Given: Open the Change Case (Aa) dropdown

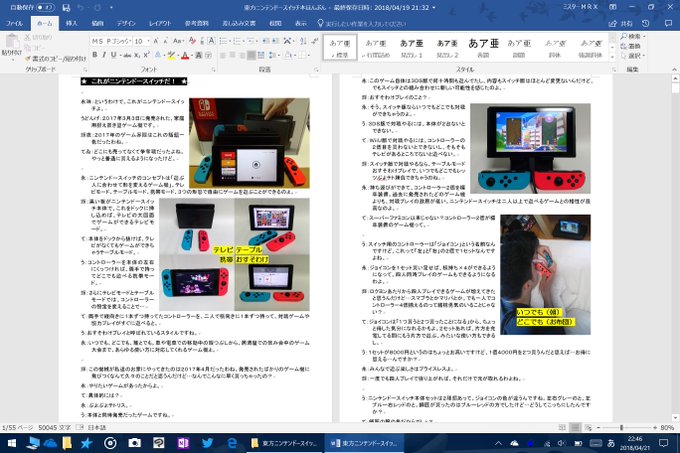Looking at the screenshot, I should point(178,41).
